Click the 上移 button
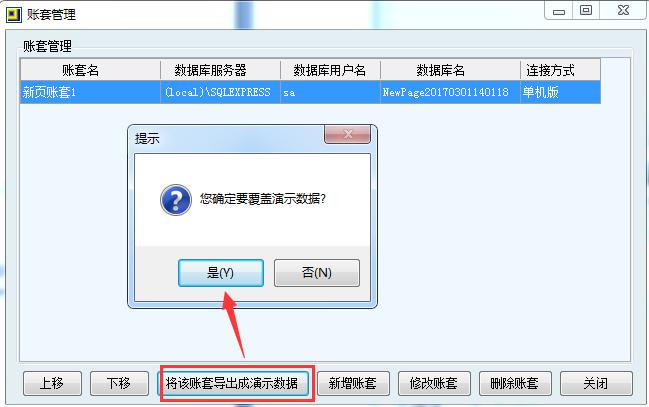The height and width of the screenshot is (407, 649). coord(52,383)
